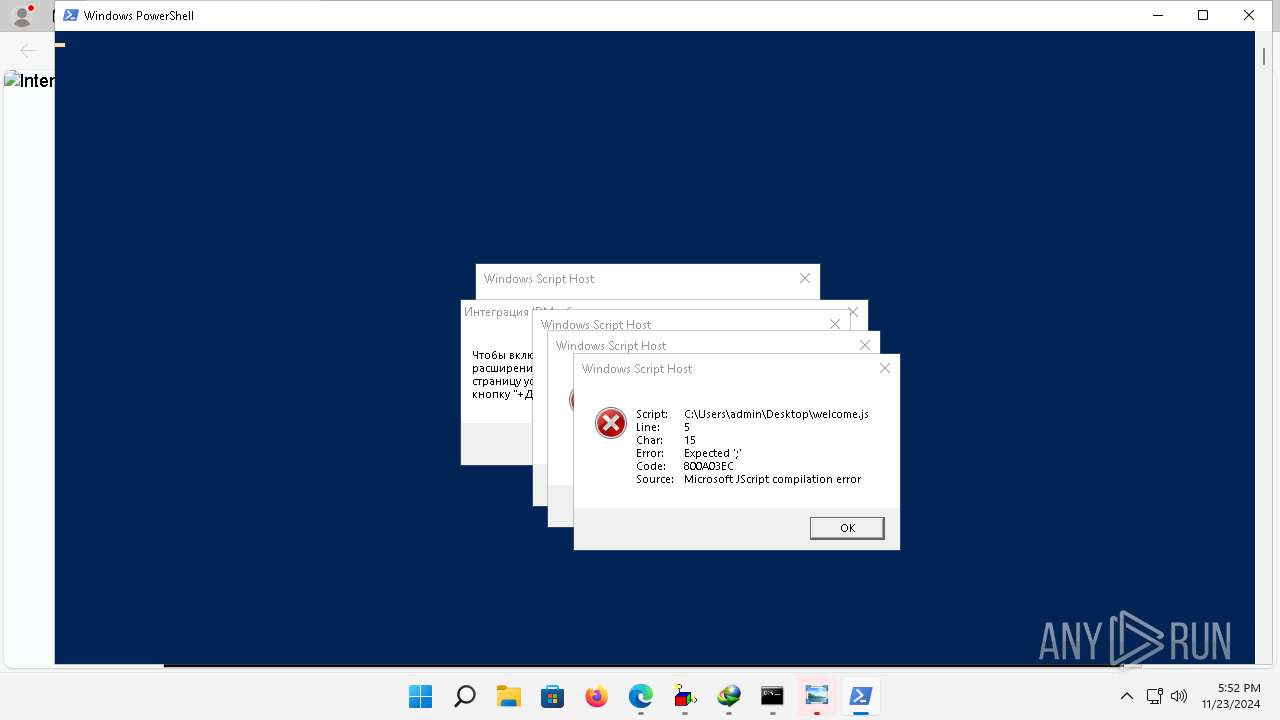Click the Photos app icon on taskbar
The width and height of the screenshot is (1280, 720).
coord(817,696)
